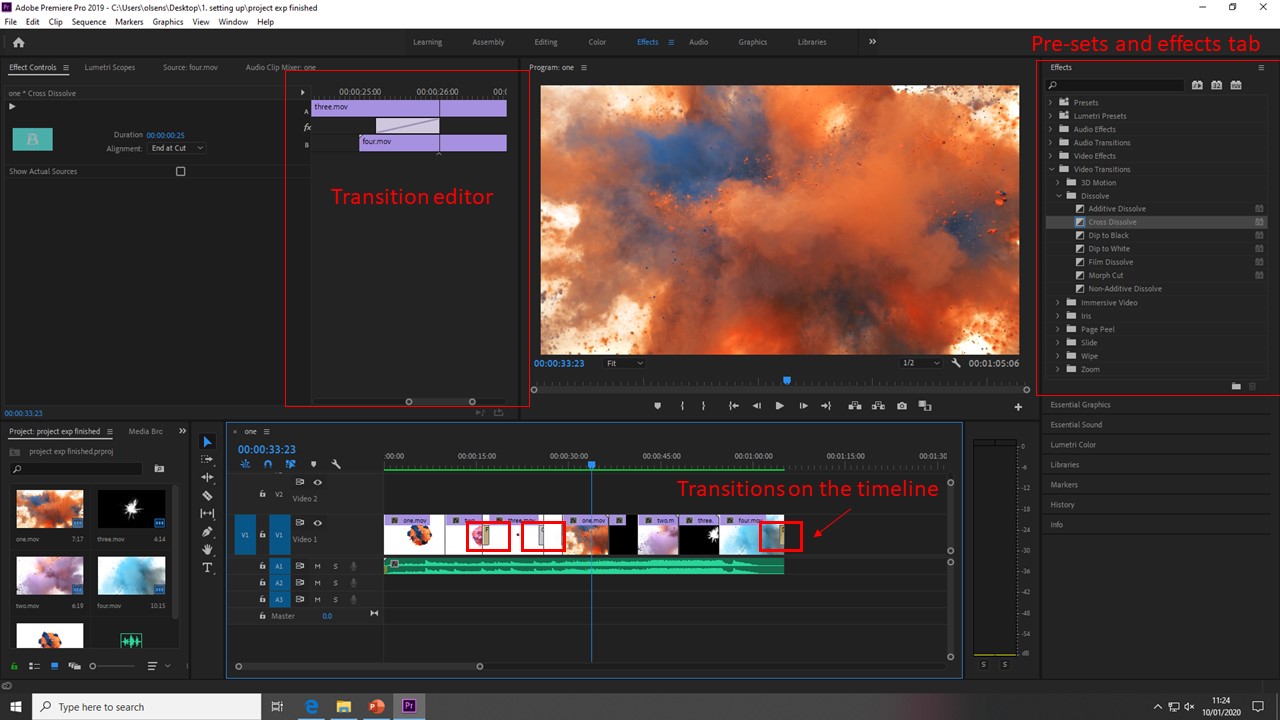Toggle Show Actual Sources checkbox
This screenshot has width=1280, height=720.
click(180, 171)
